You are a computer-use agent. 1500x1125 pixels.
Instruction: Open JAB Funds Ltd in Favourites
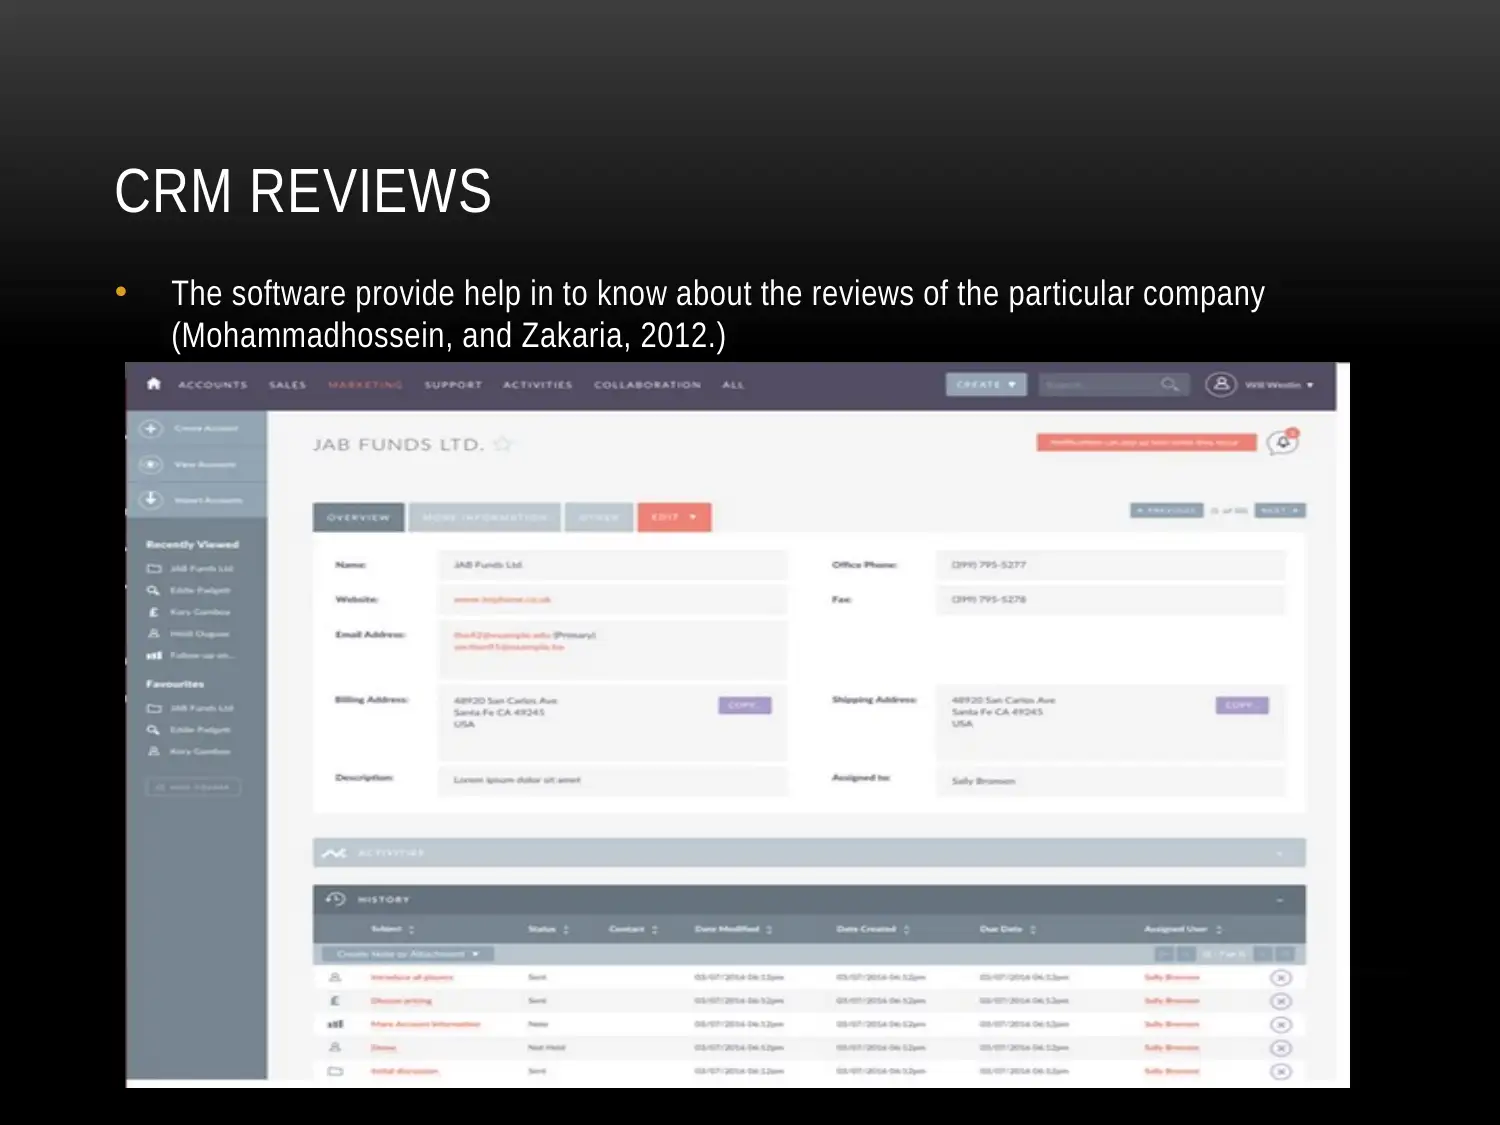pyautogui.click(x=201, y=708)
